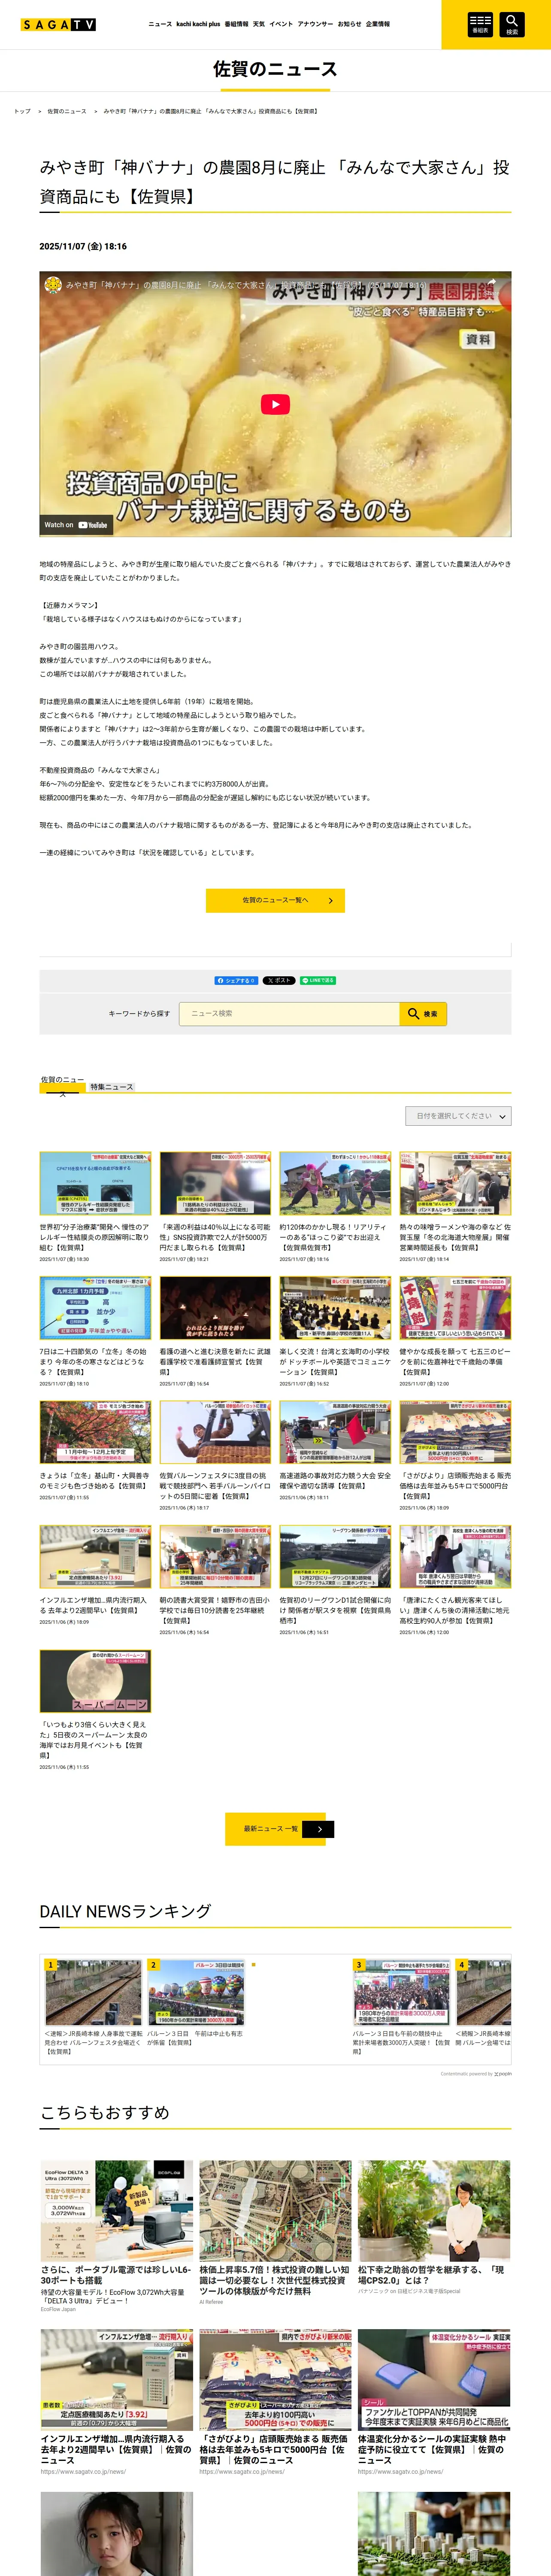This screenshot has width=551, height=2576.
Task: Switch to the 特集ニュース tab
Action: coord(111,1086)
